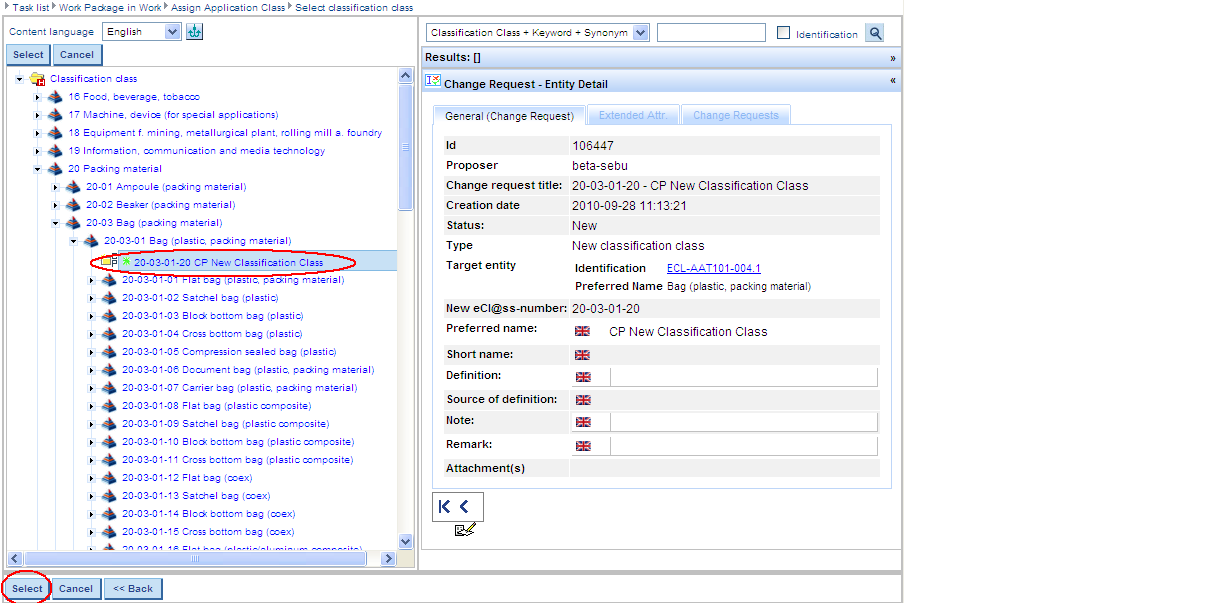Image resolution: width=1221 pixels, height=603 pixels.
Task: Click the Classification class root folder icon
Action: coord(37,79)
